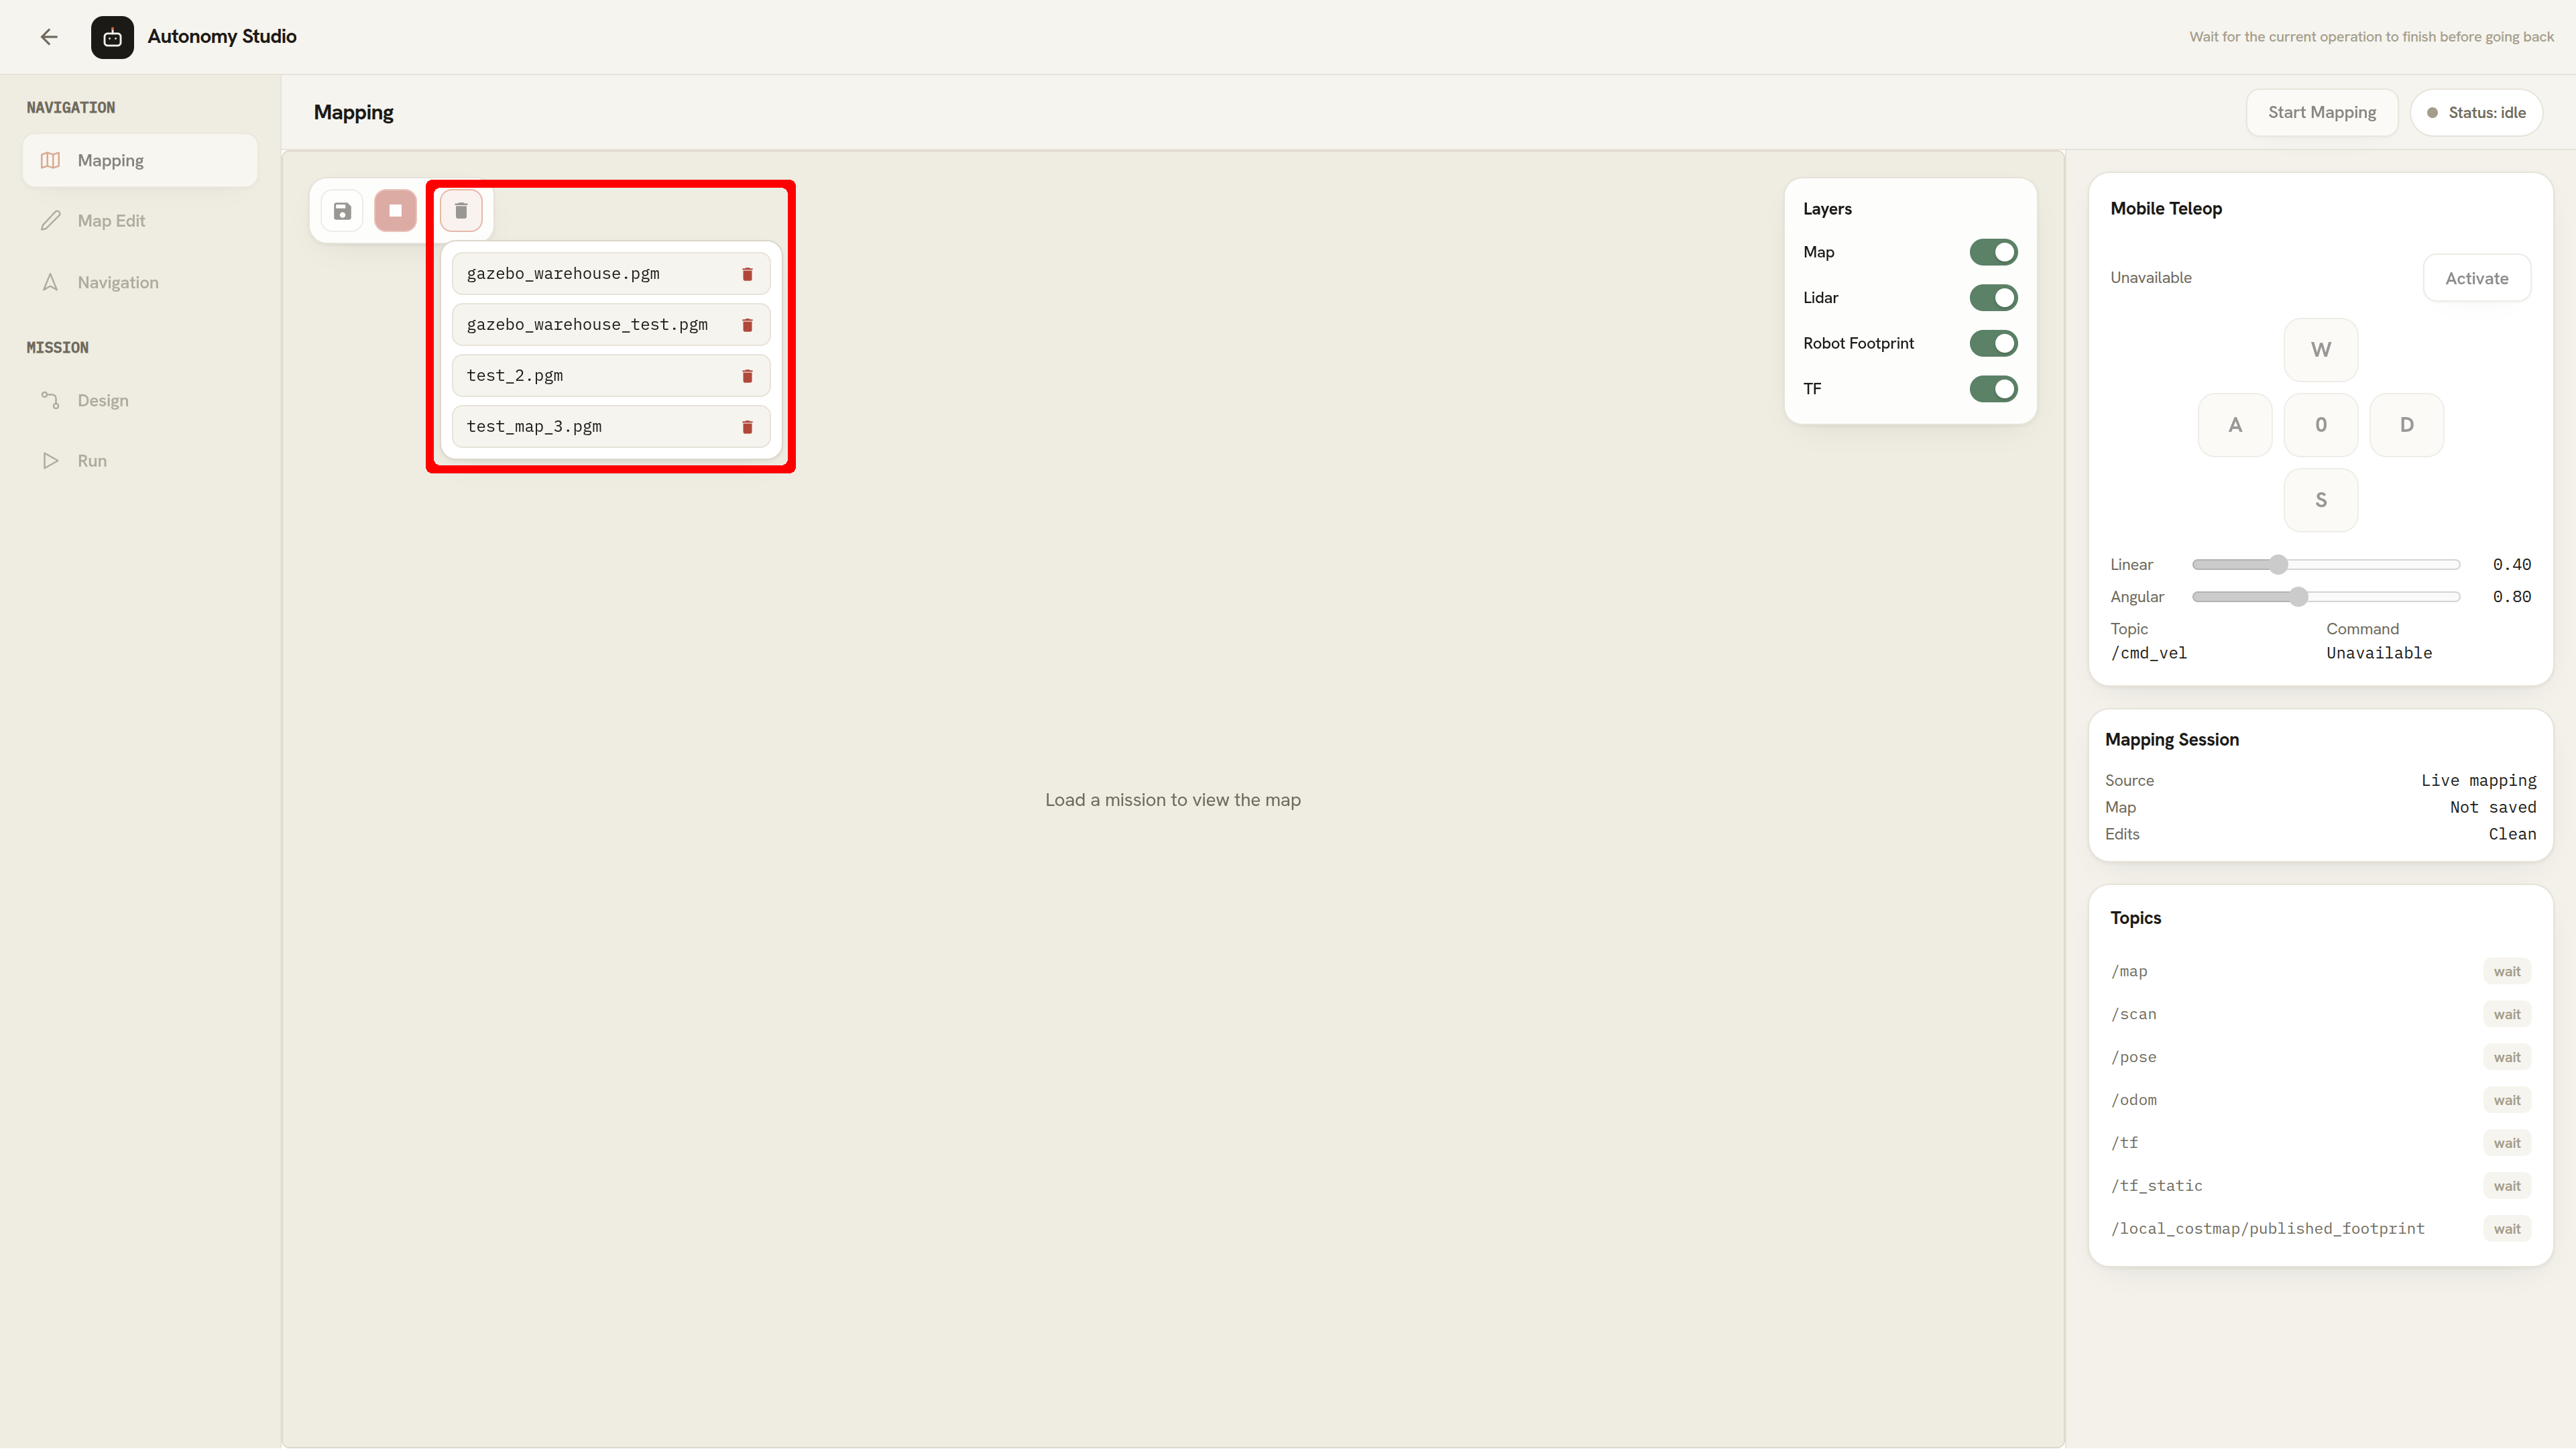The width and height of the screenshot is (2576, 1449).
Task: Toggle the Map layer switch
Action: point(1993,252)
